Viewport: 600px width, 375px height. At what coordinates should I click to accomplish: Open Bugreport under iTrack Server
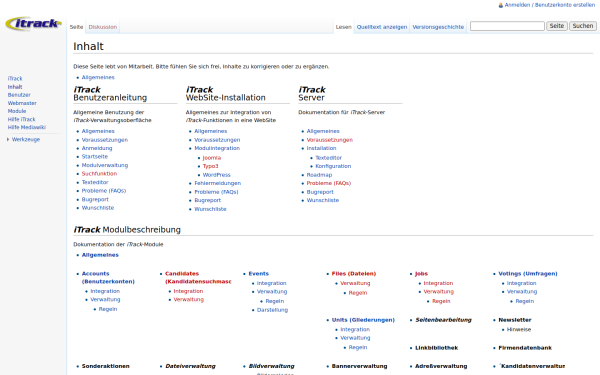click(320, 192)
